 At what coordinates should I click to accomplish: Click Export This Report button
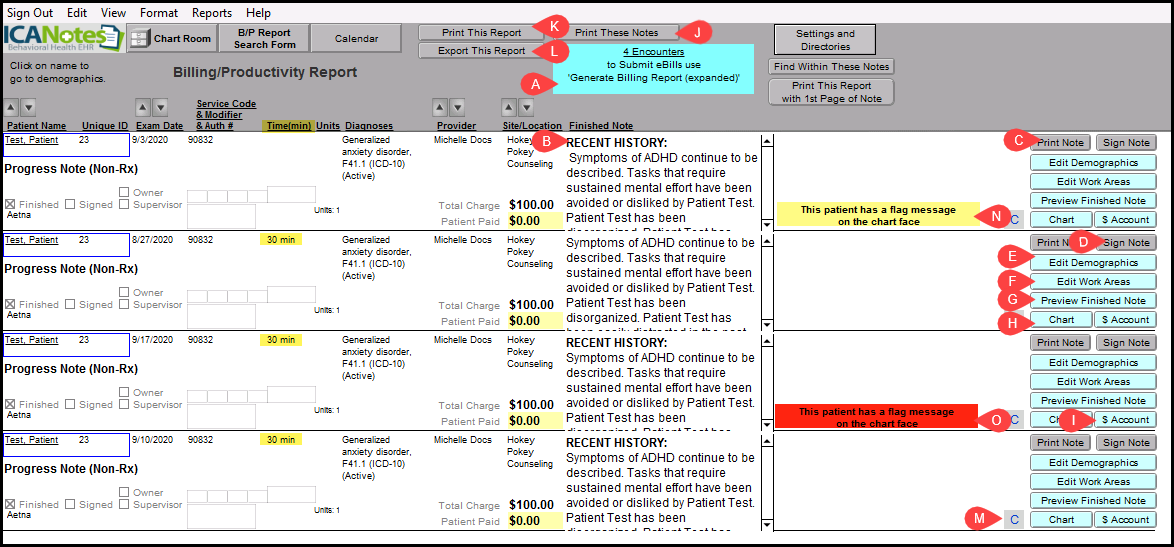[481, 51]
